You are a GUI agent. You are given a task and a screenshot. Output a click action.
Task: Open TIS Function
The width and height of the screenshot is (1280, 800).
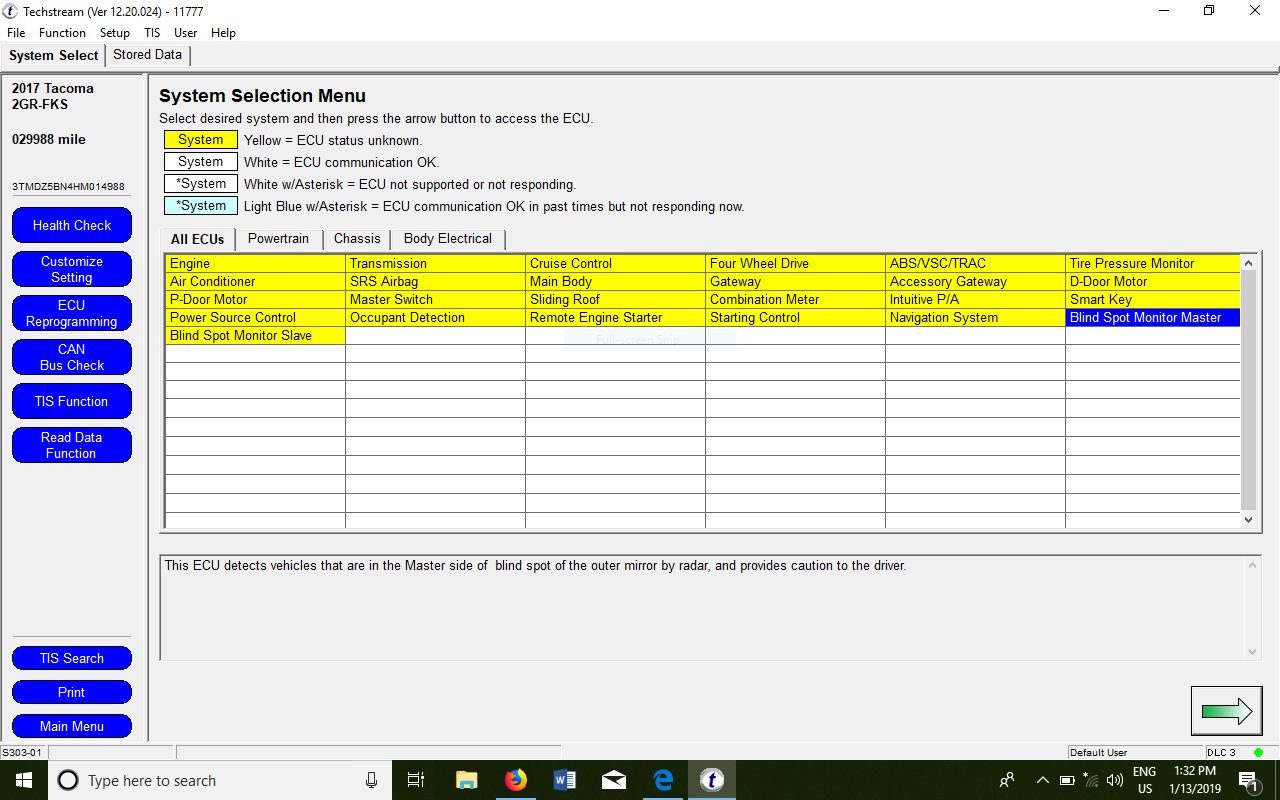click(72, 401)
